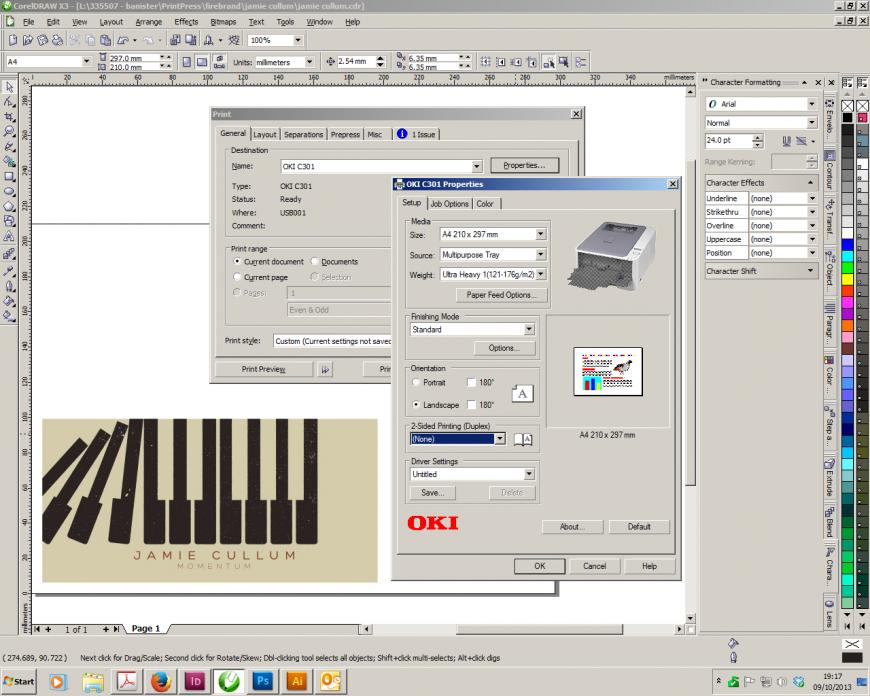Select Current document print range
870x696 pixels.
point(237,261)
